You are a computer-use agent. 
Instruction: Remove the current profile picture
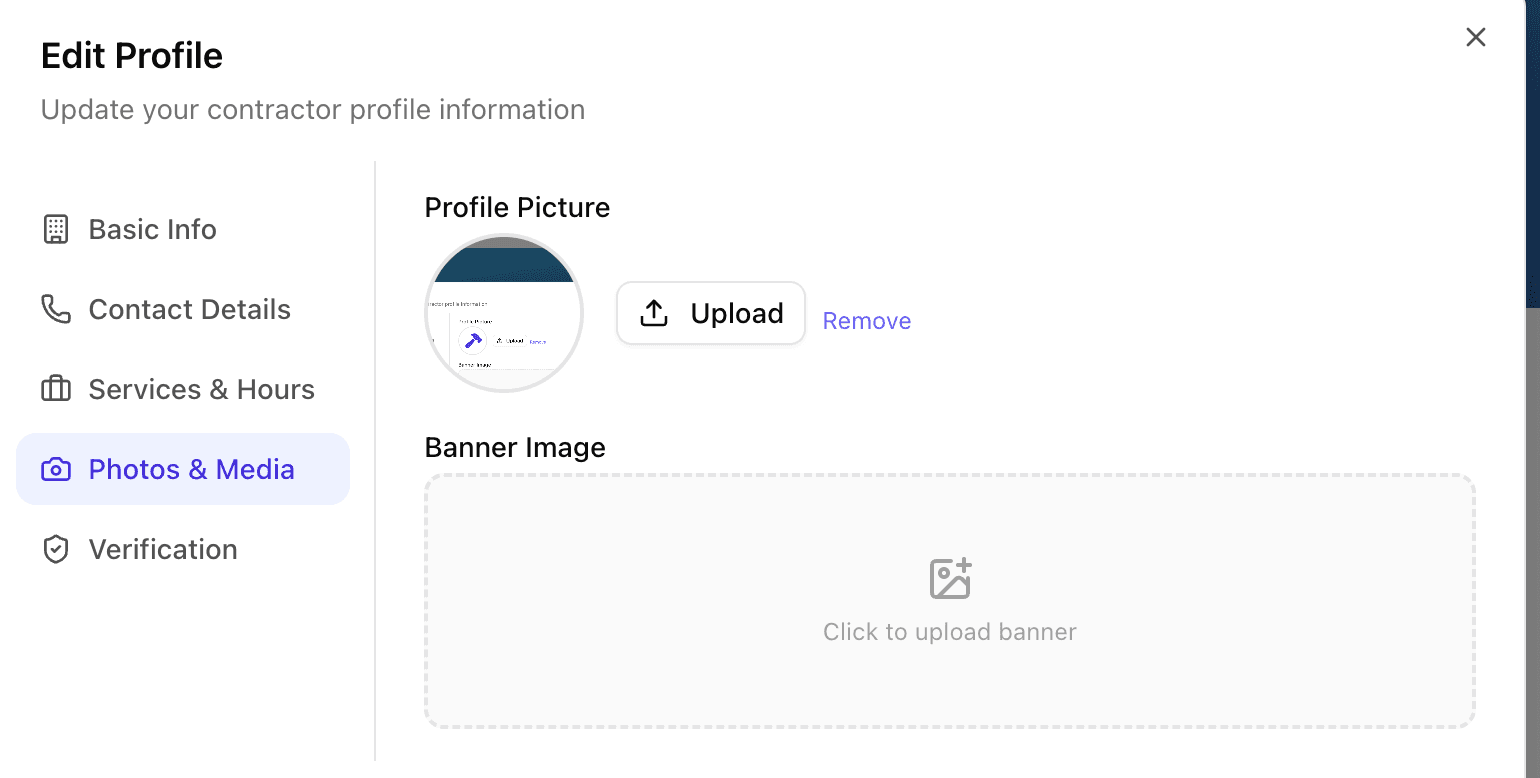pos(867,321)
